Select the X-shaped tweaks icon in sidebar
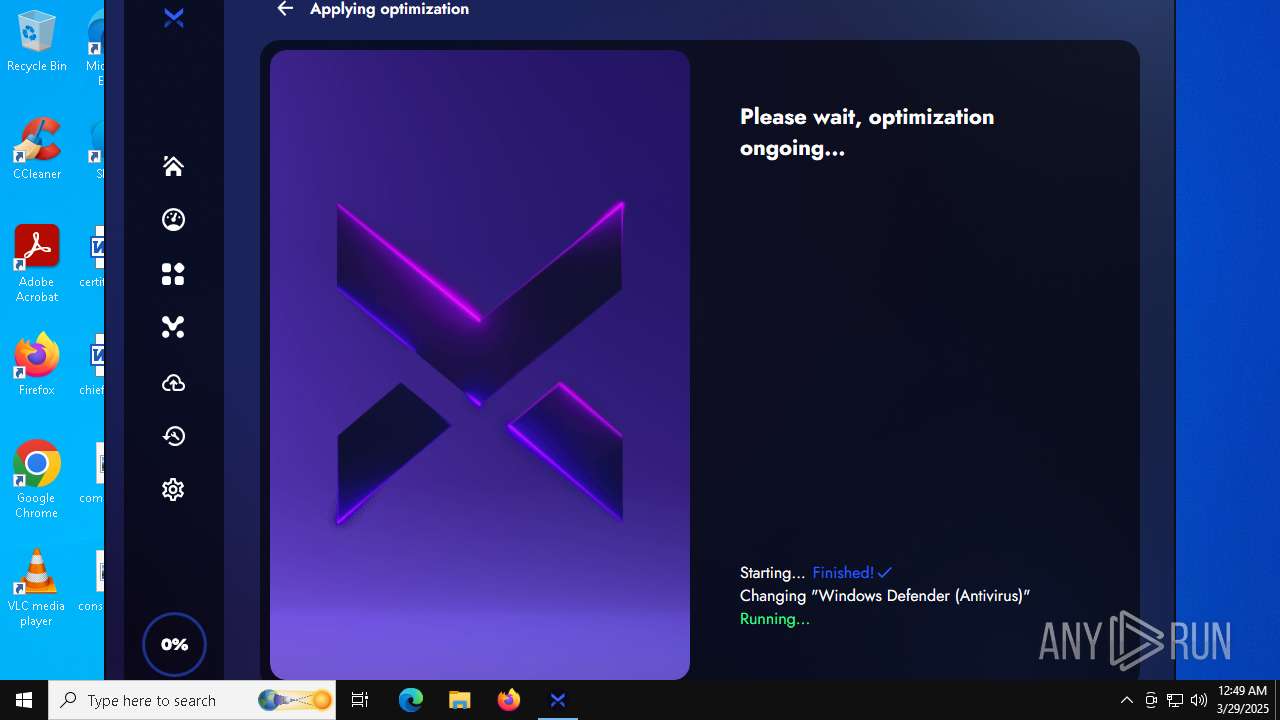Viewport: 1280px width, 720px height. [173, 327]
